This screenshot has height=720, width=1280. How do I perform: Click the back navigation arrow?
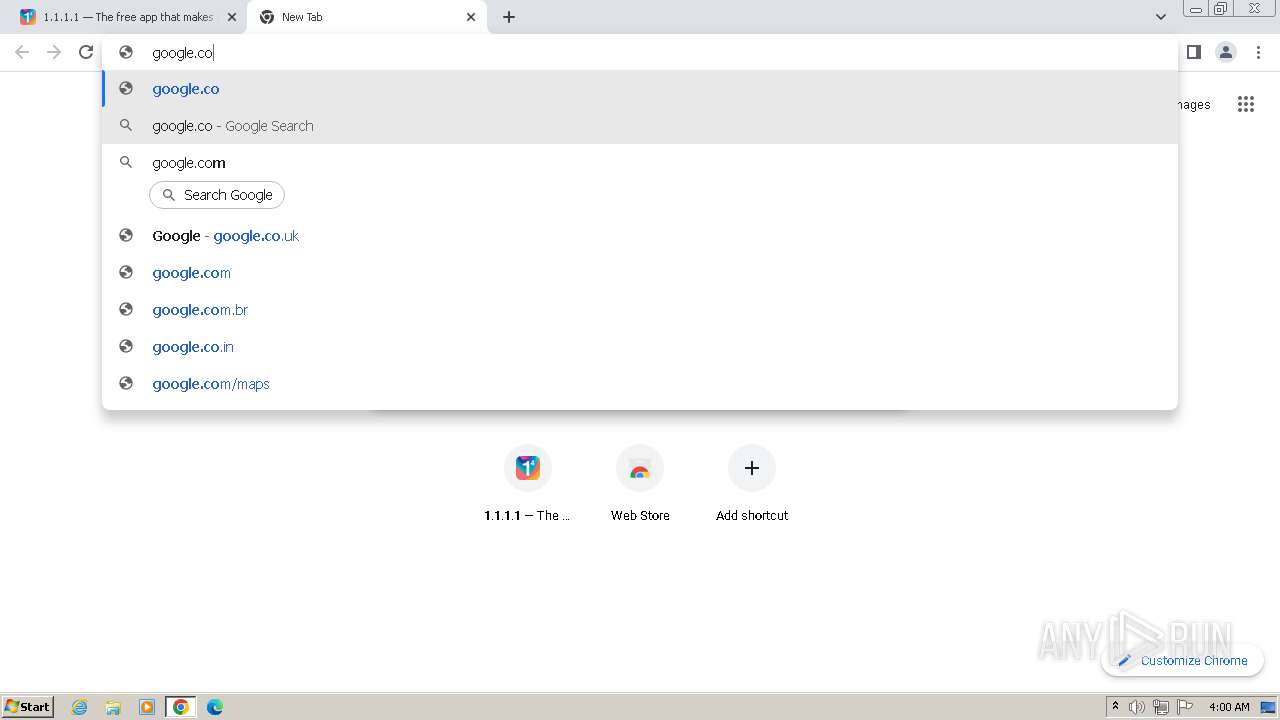[x=22, y=52]
